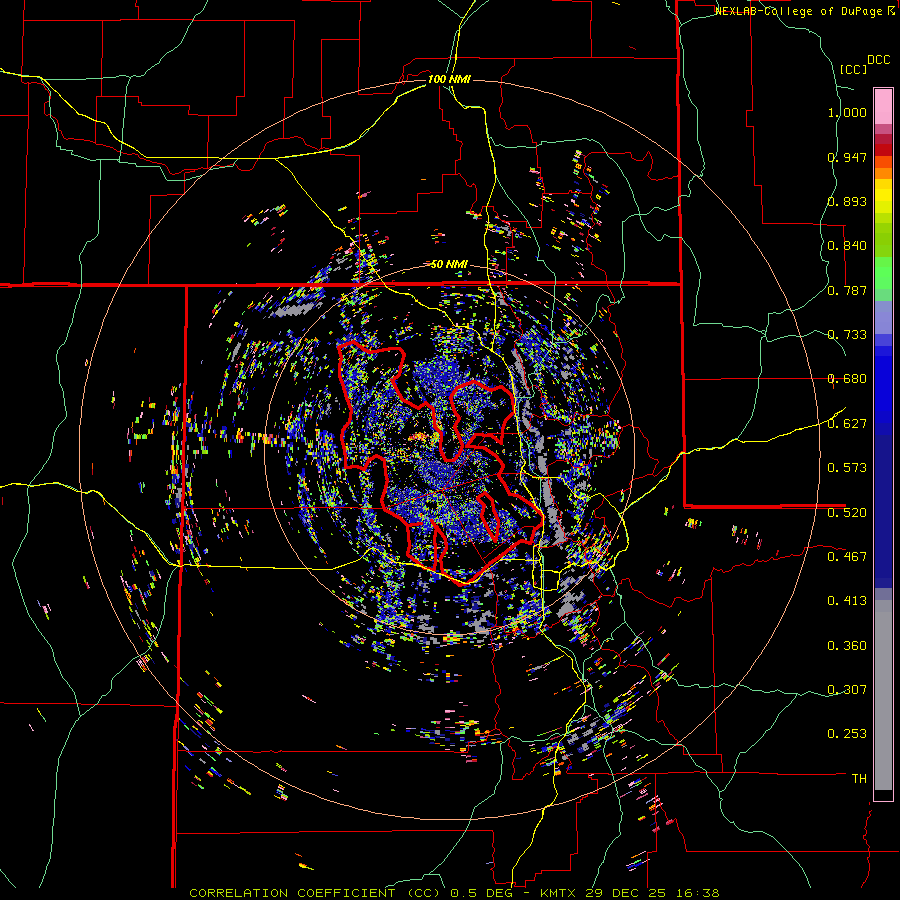Click the 0.360 scale value
This screenshot has width=900, height=900.
(x=847, y=645)
